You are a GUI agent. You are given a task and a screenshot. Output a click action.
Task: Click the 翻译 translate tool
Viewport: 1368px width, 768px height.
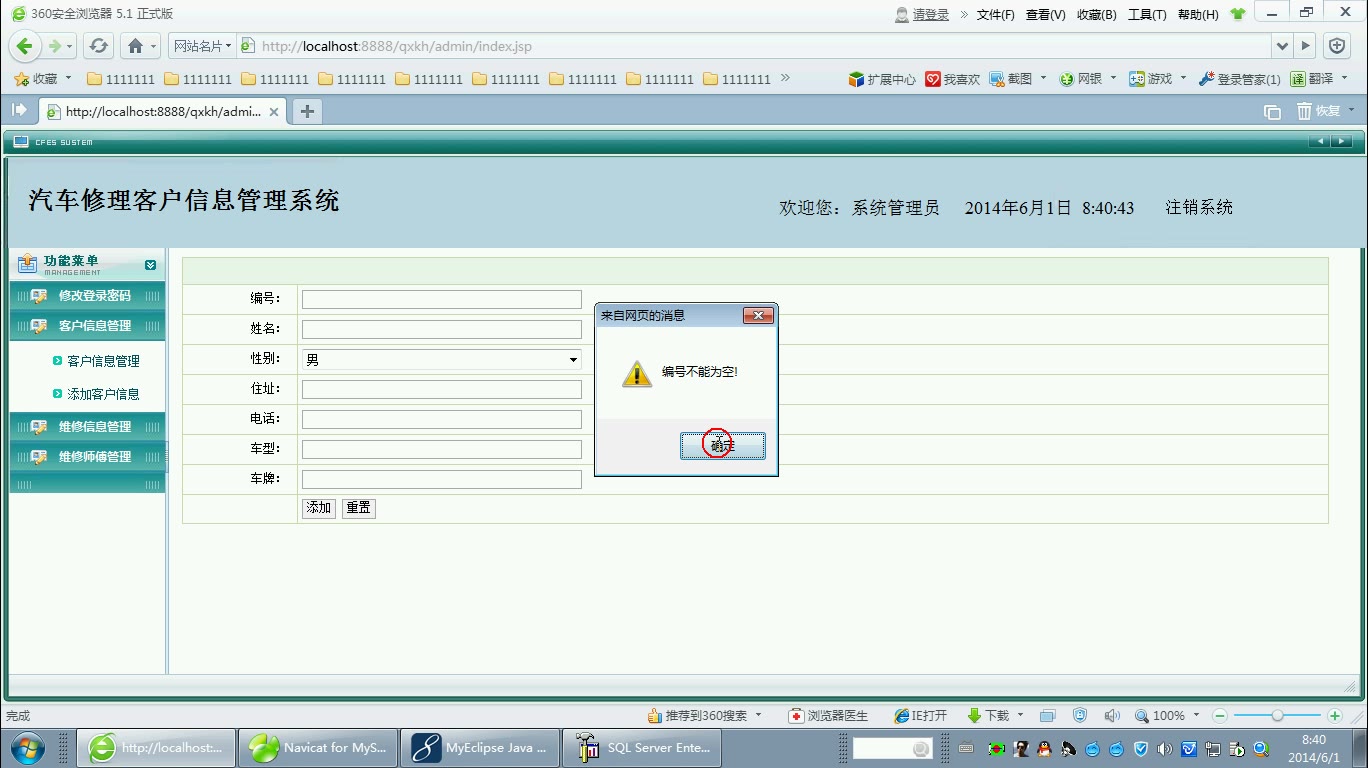coord(1312,79)
